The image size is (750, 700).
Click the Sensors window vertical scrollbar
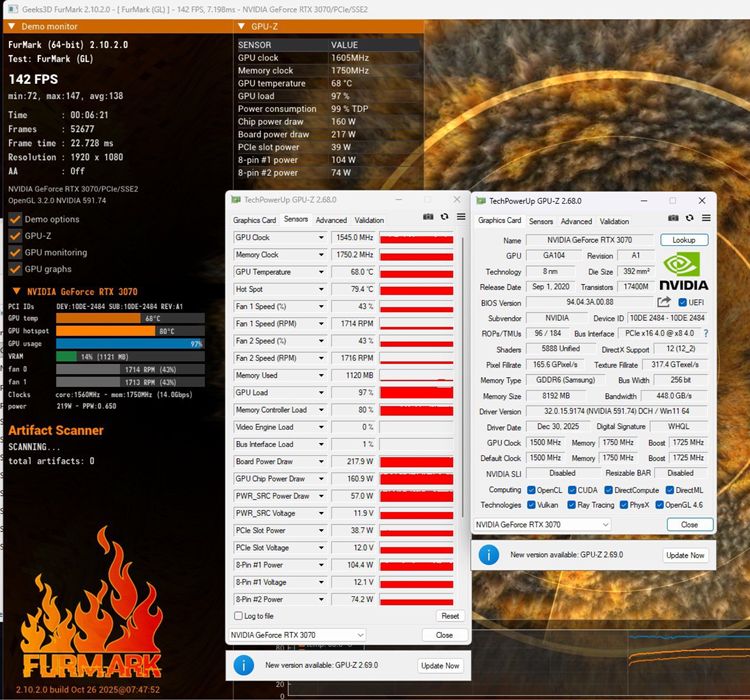point(463,377)
